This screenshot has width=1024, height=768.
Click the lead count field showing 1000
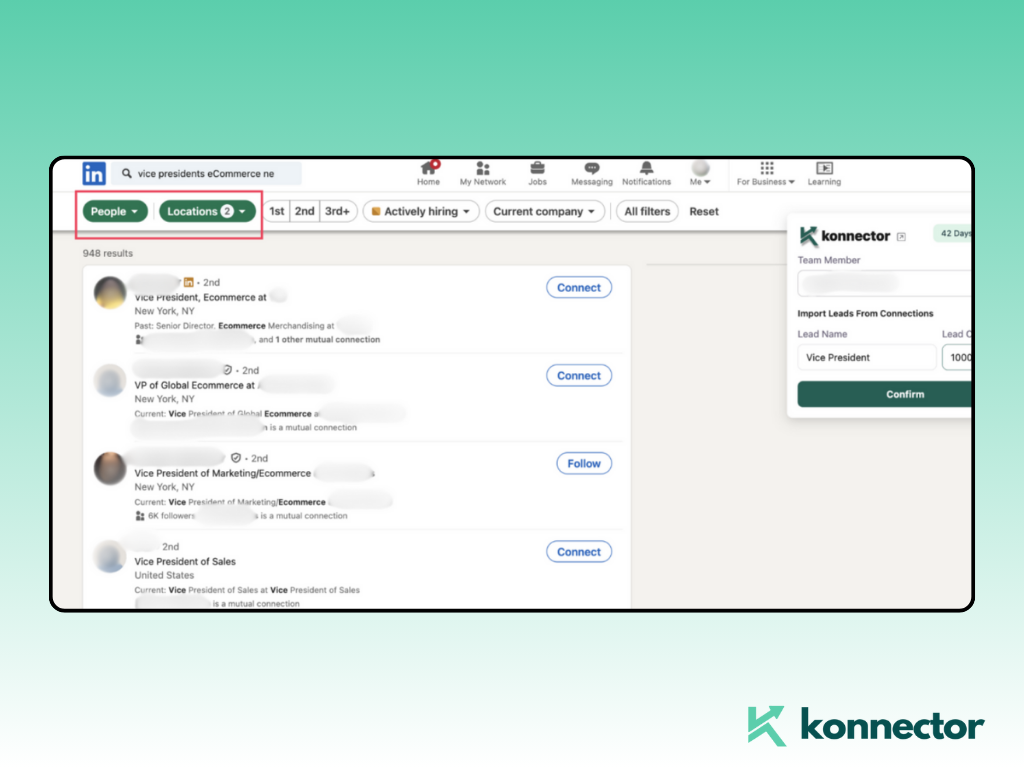click(x=957, y=357)
